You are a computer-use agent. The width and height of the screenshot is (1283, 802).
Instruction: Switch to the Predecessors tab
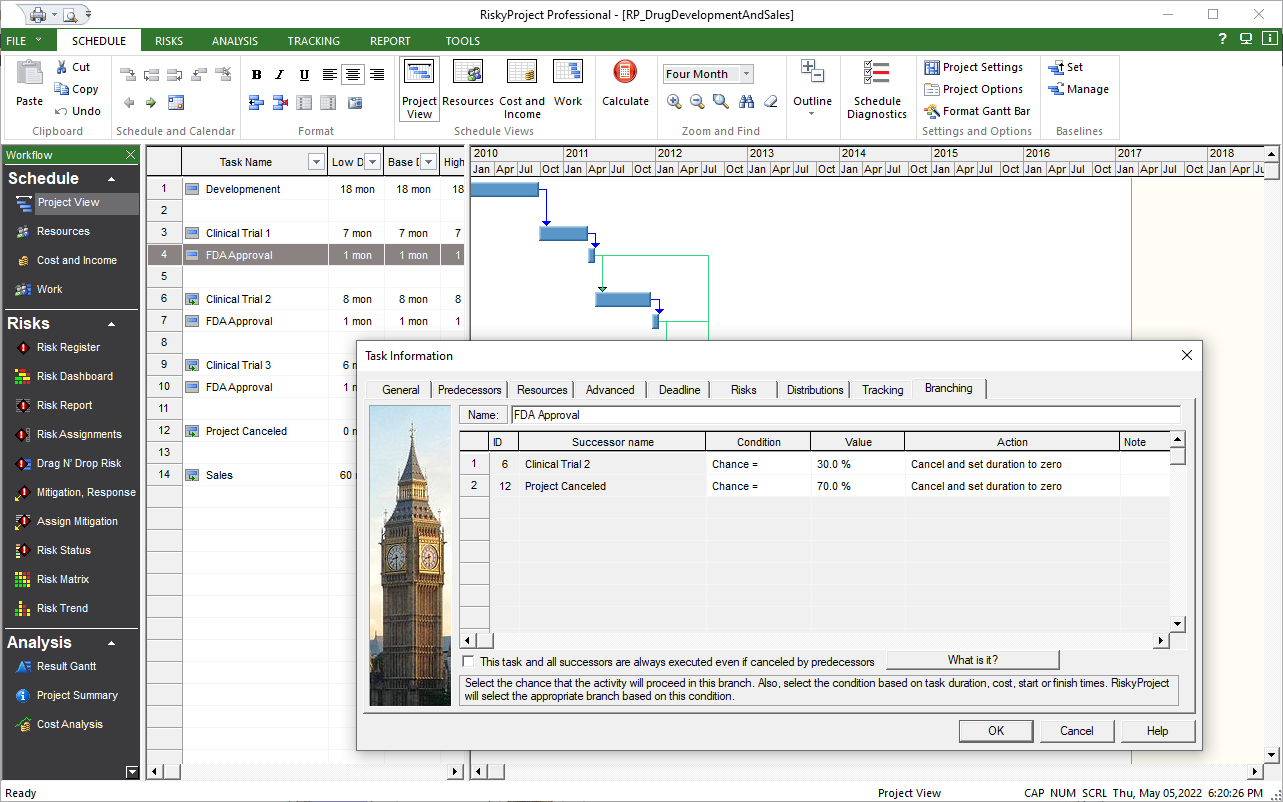[469, 390]
